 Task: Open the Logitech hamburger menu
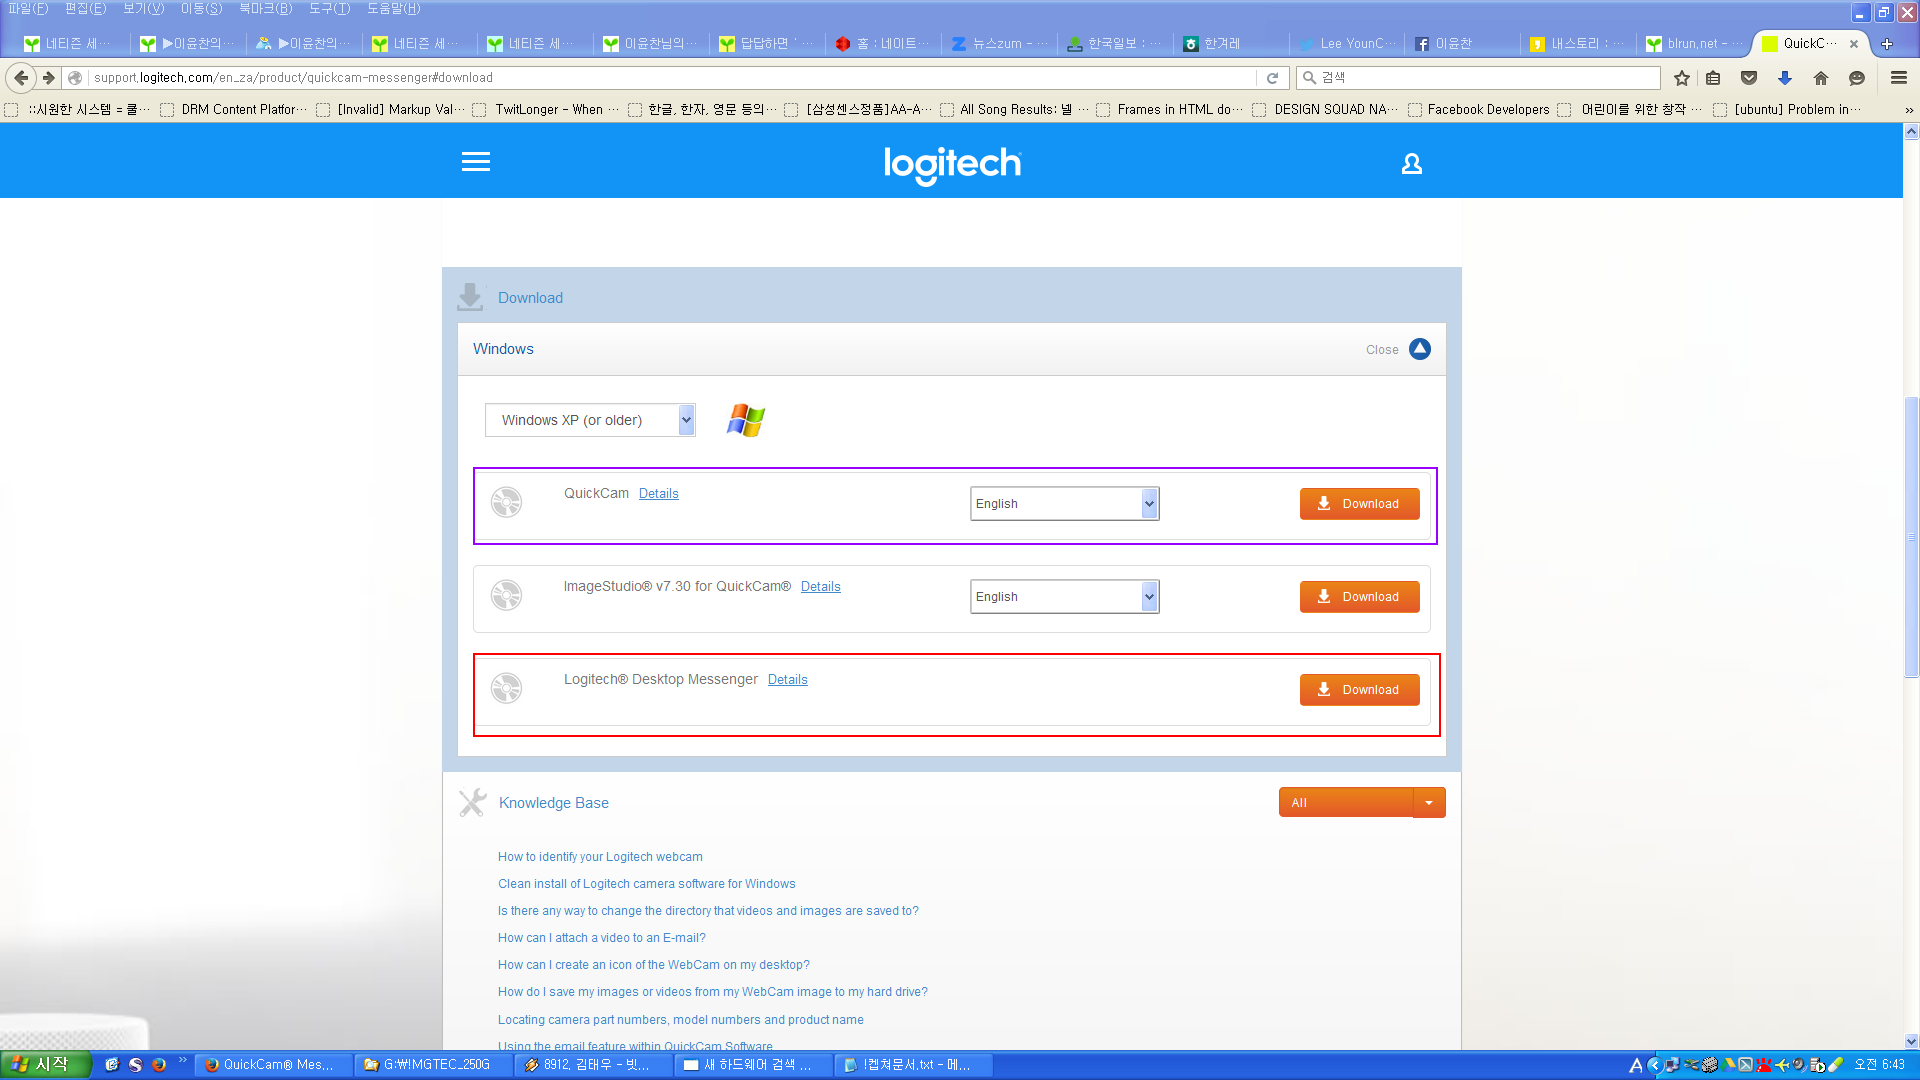pyautogui.click(x=476, y=162)
